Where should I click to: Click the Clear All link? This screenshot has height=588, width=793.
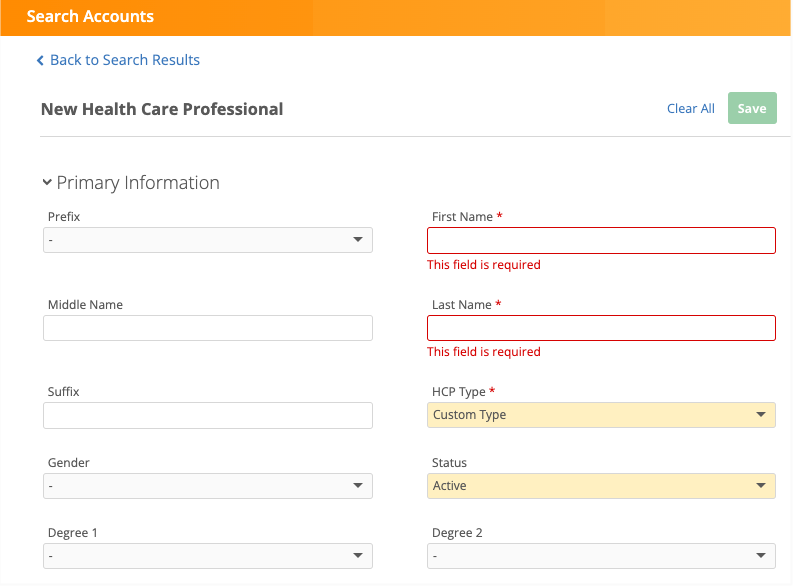click(690, 109)
